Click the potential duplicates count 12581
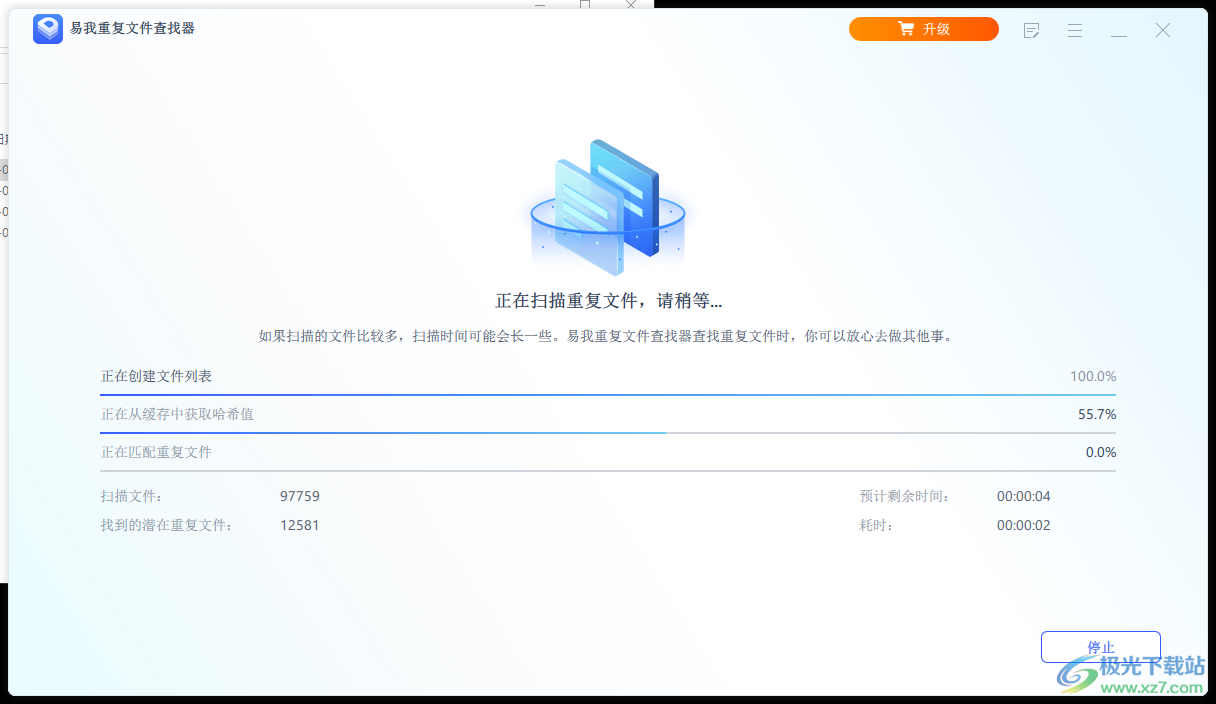Viewport: 1216px width, 704px height. pos(300,525)
